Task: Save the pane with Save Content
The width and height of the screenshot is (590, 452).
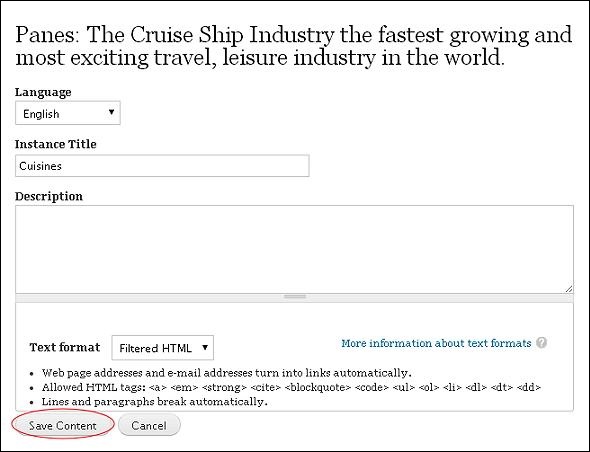Action: tap(63, 425)
